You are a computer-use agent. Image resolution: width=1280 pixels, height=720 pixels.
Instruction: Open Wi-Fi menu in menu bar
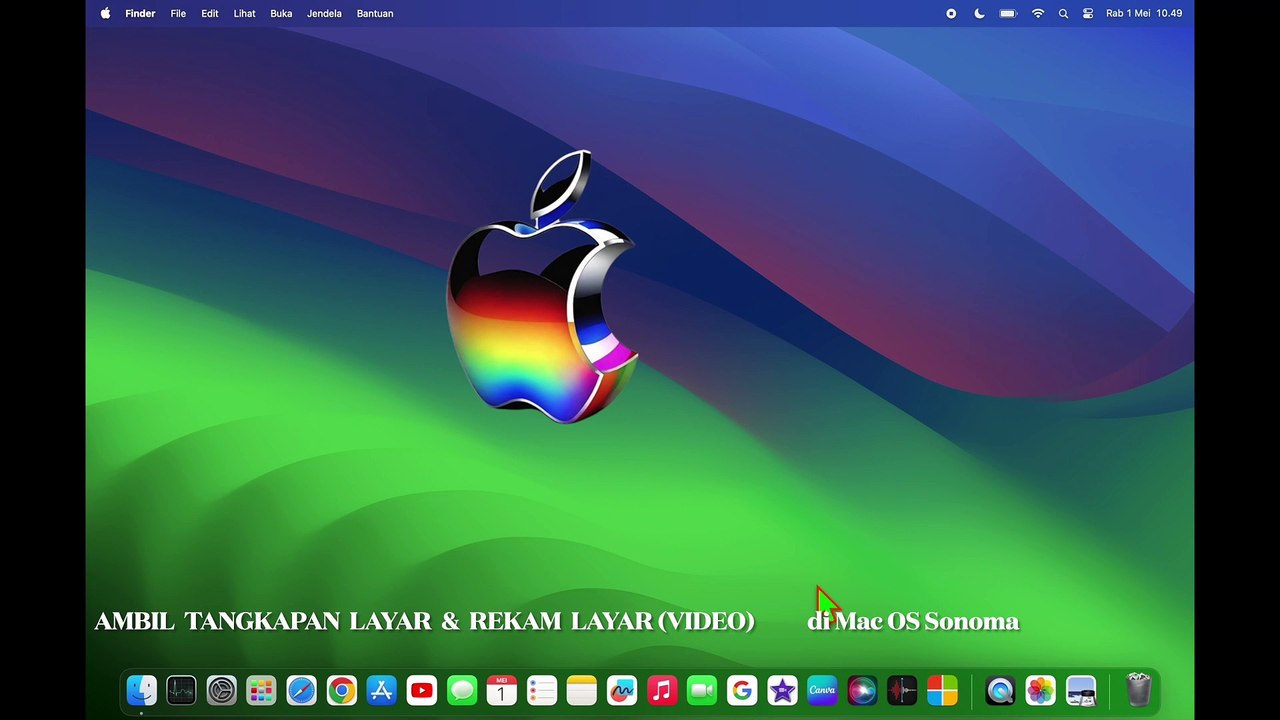click(x=1038, y=13)
